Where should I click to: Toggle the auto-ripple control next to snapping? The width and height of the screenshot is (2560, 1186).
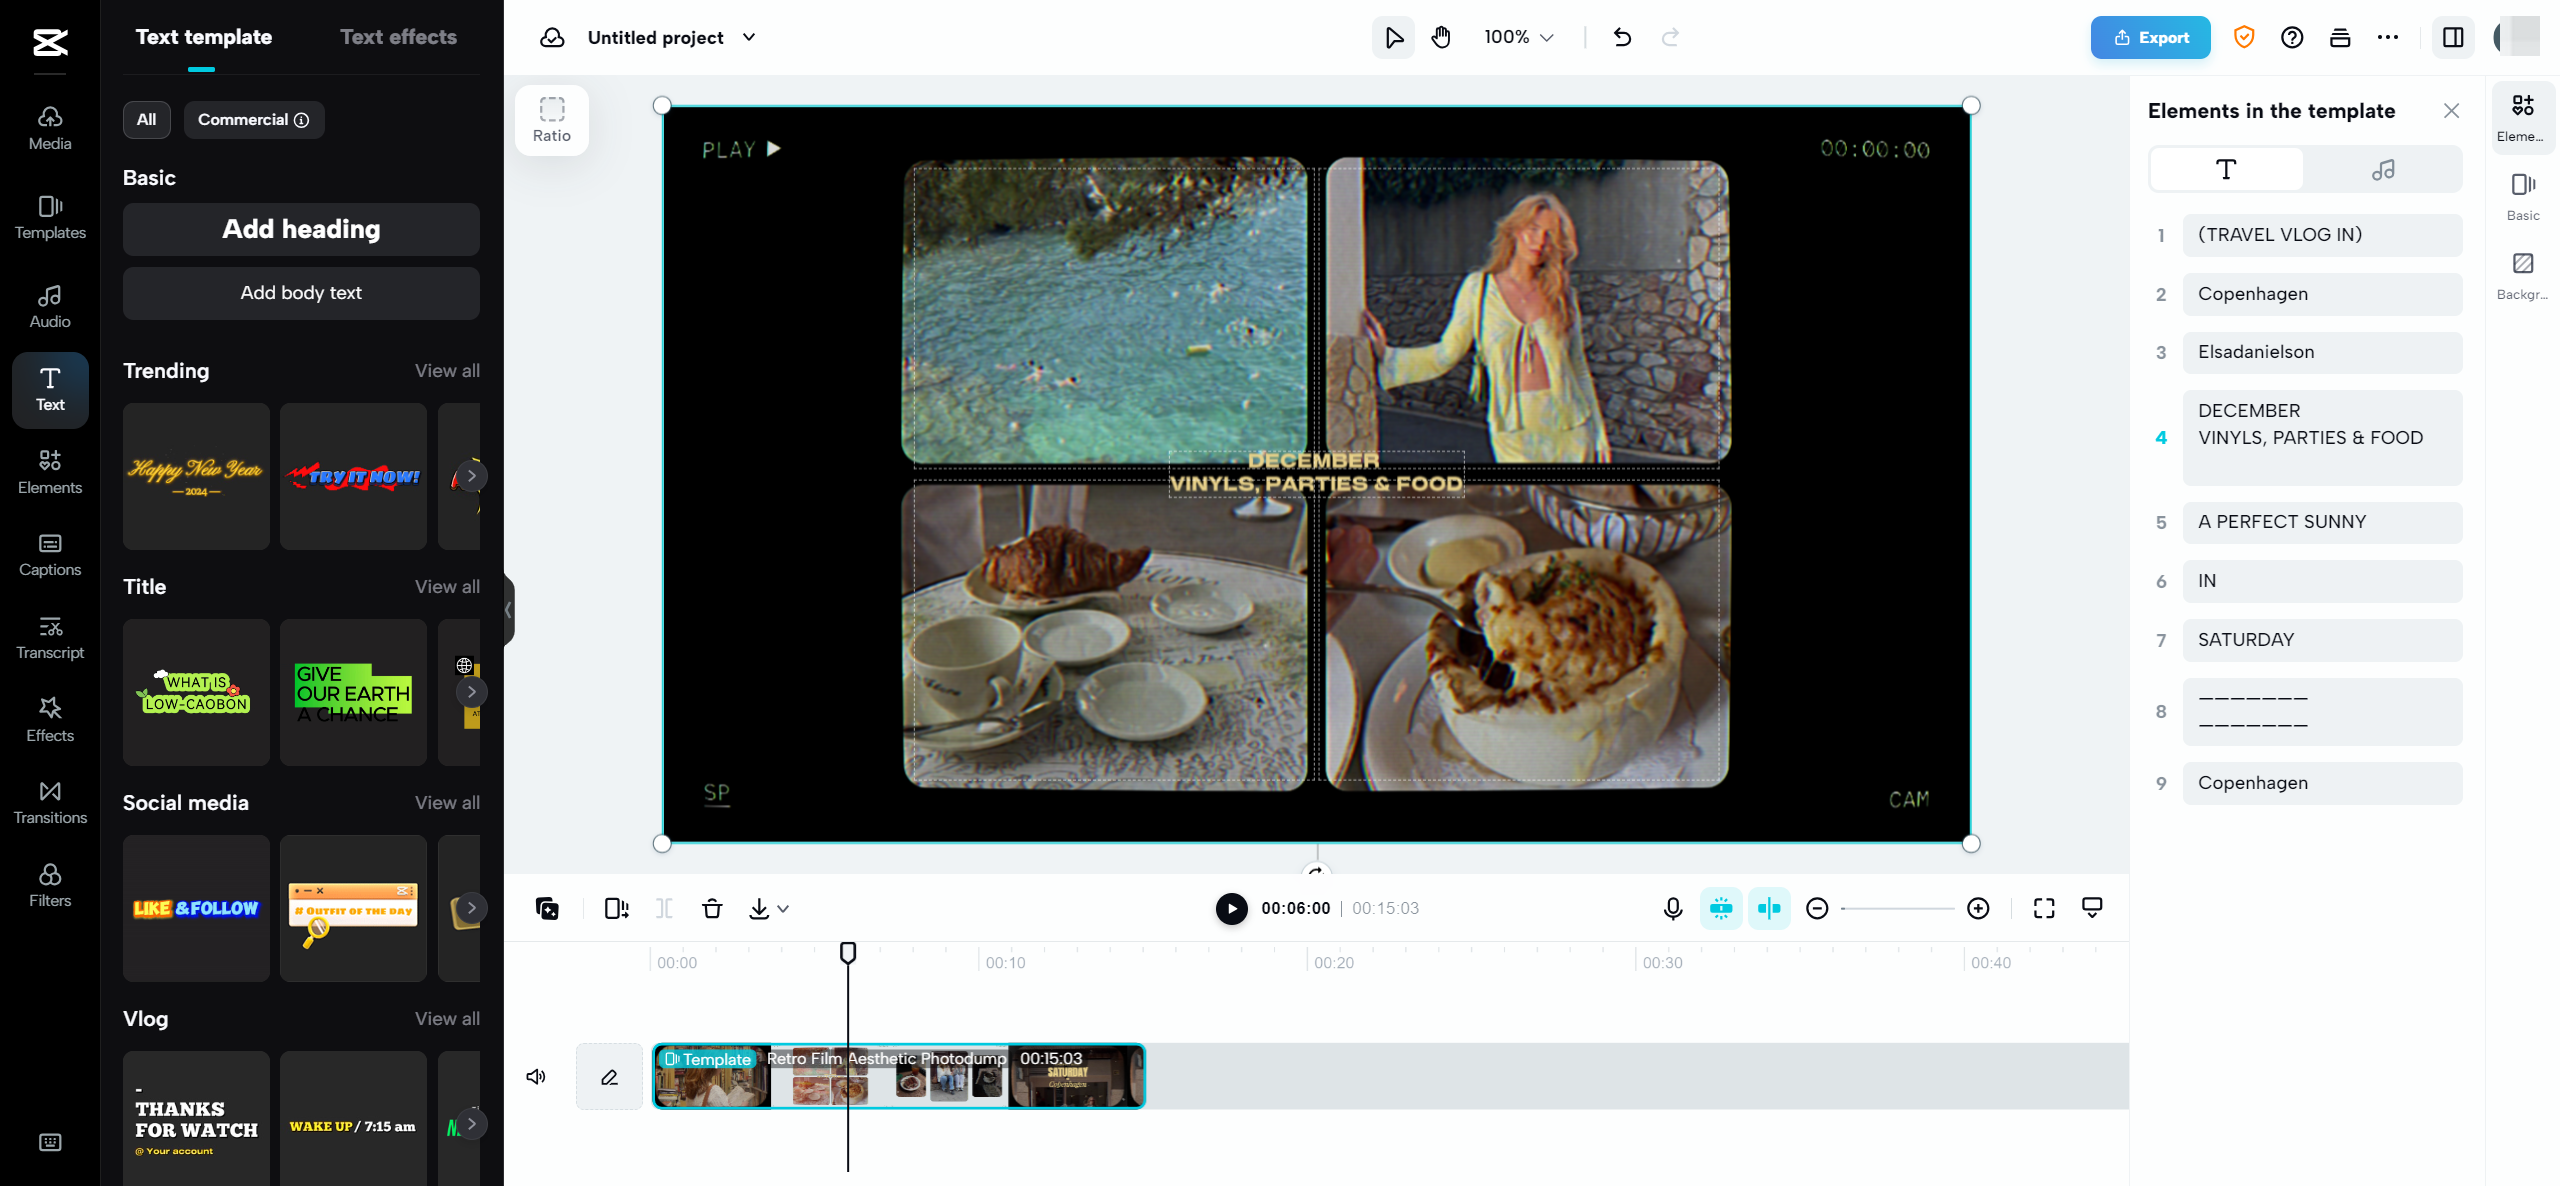point(1769,908)
